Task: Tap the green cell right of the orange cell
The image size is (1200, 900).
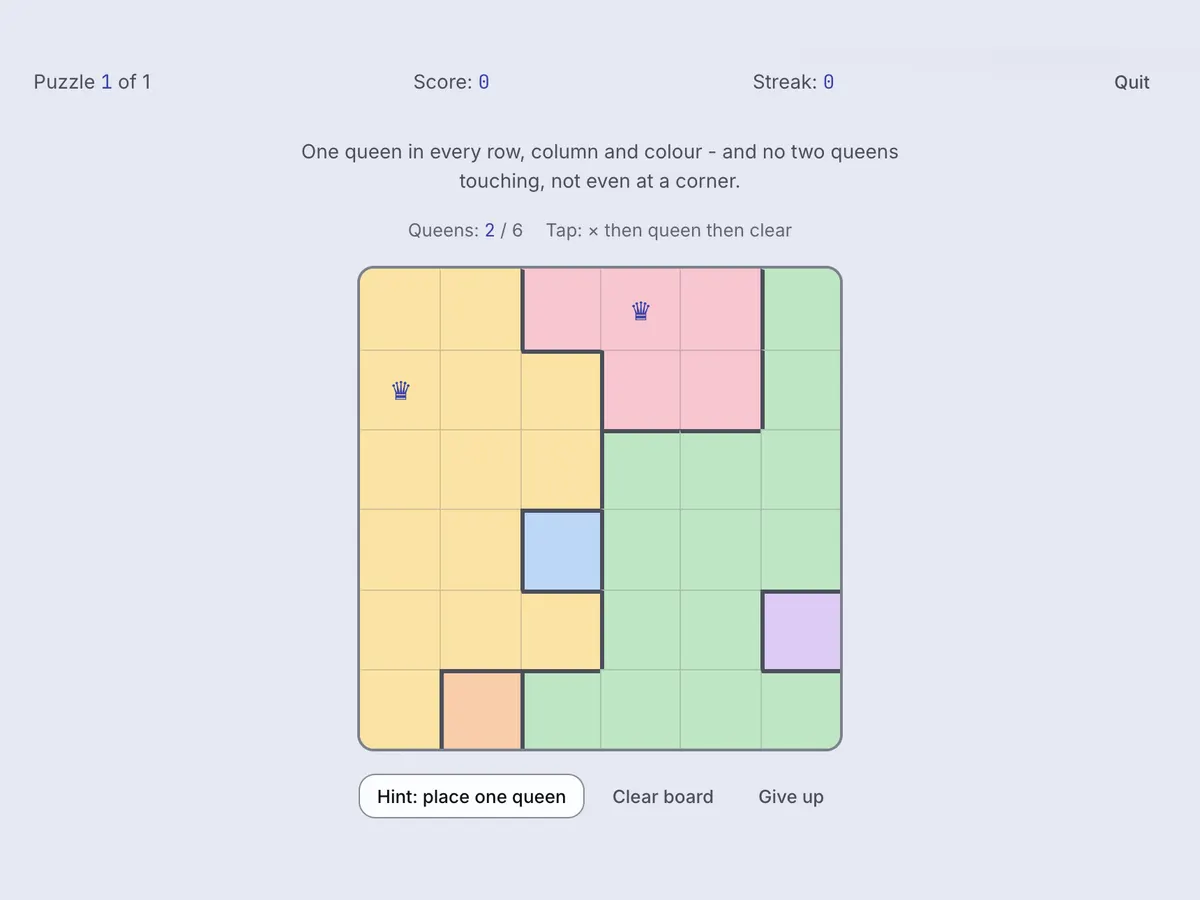Action: (x=561, y=710)
